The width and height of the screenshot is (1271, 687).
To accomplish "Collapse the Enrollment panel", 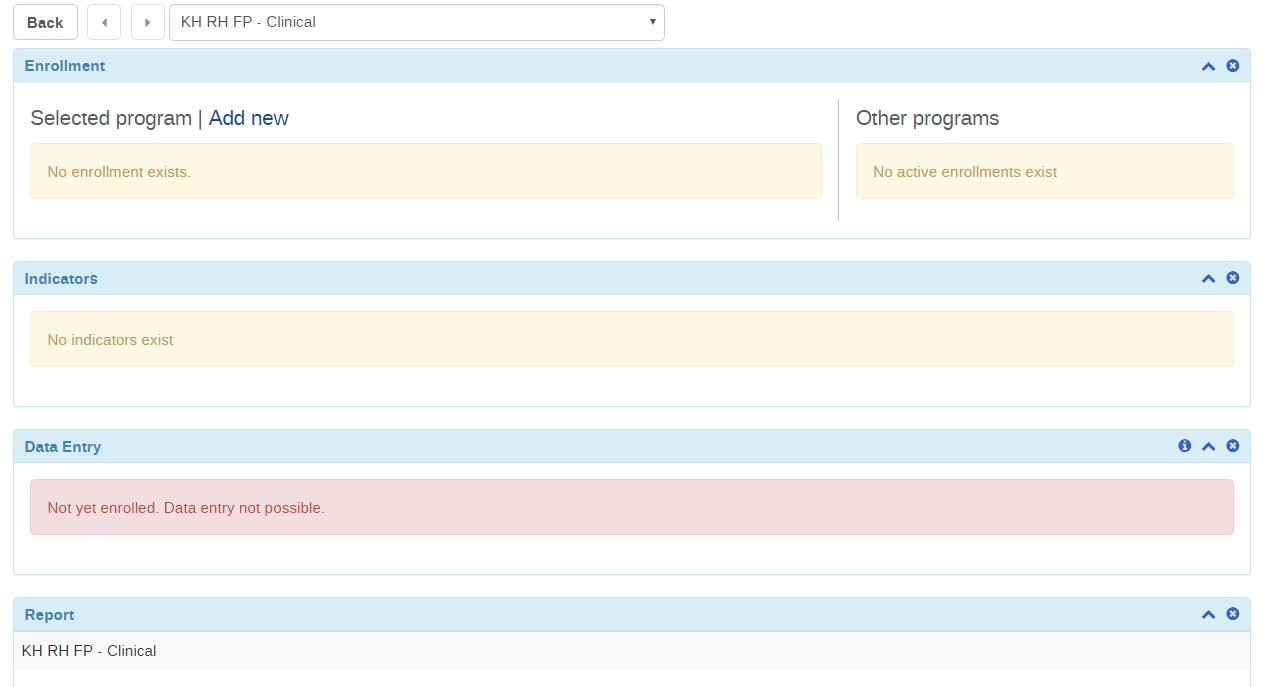I will pyautogui.click(x=1208, y=66).
